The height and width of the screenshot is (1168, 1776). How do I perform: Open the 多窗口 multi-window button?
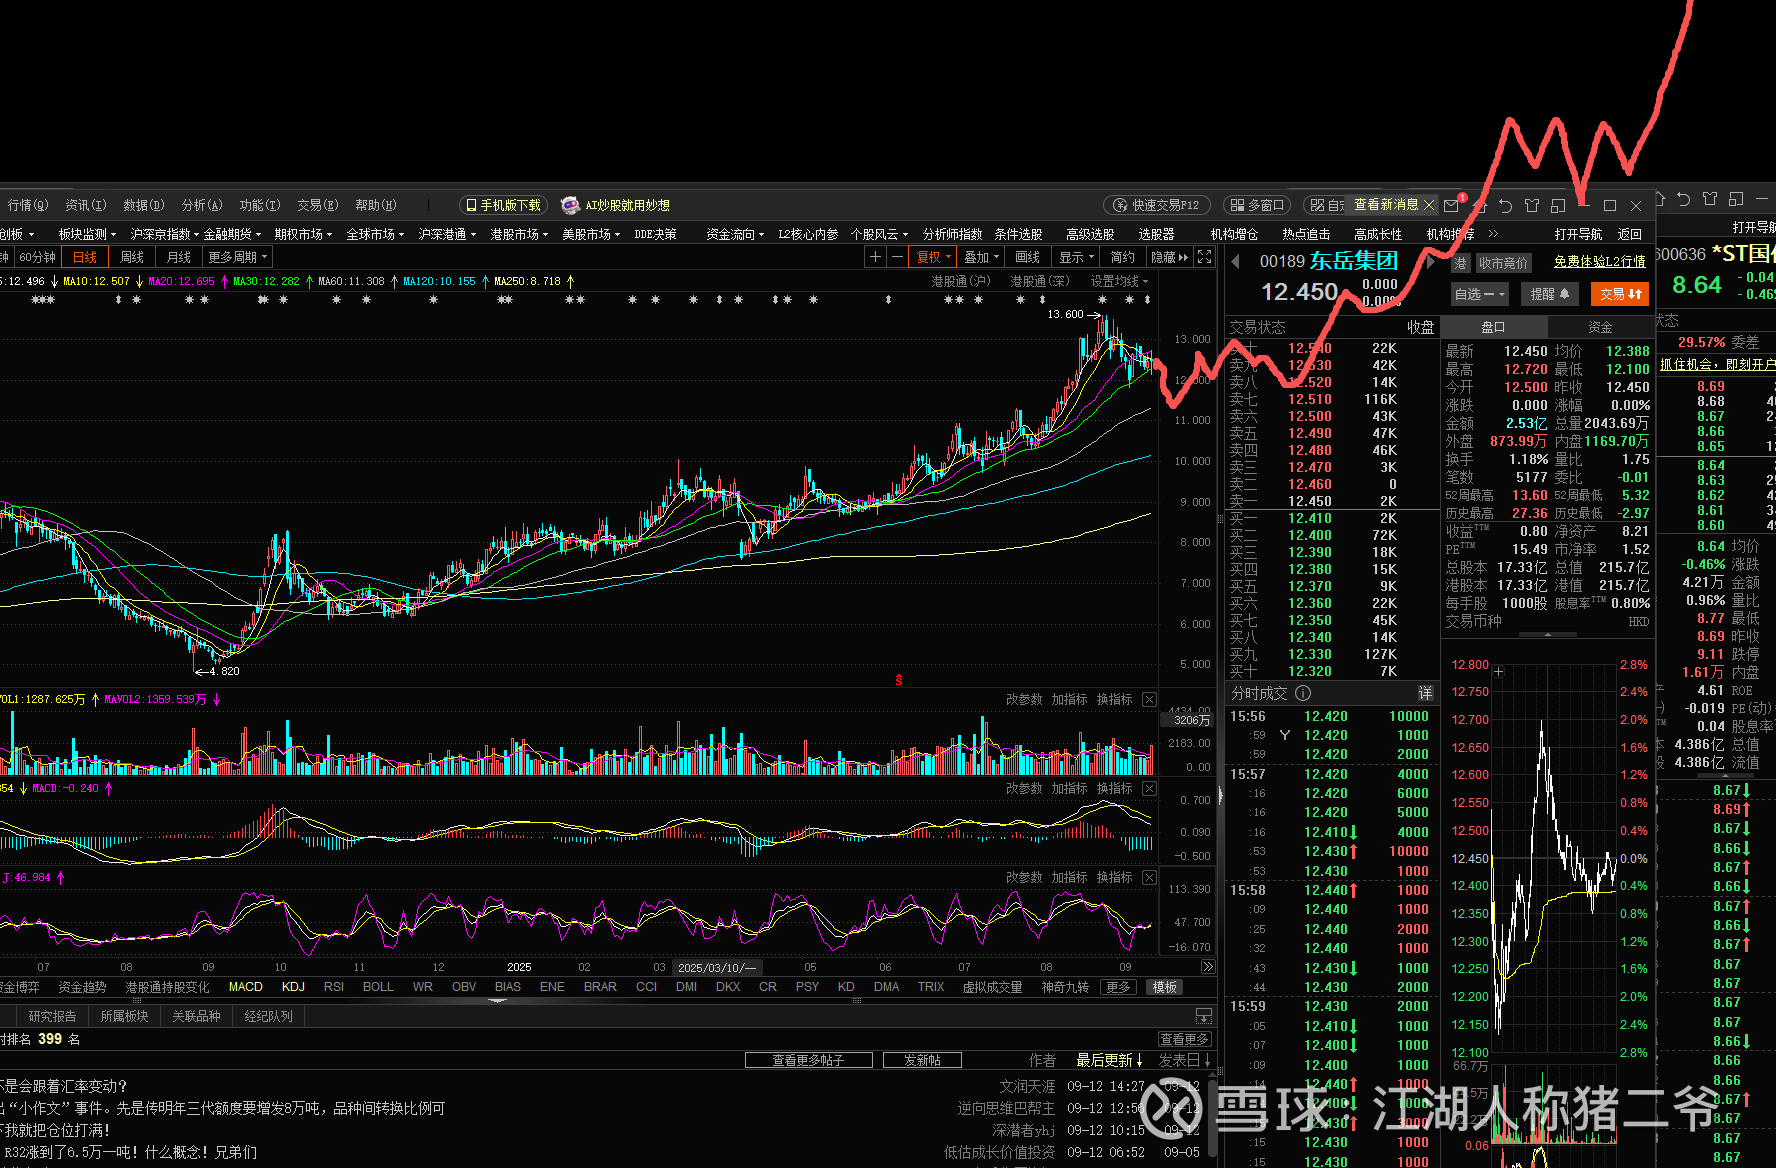[1257, 205]
